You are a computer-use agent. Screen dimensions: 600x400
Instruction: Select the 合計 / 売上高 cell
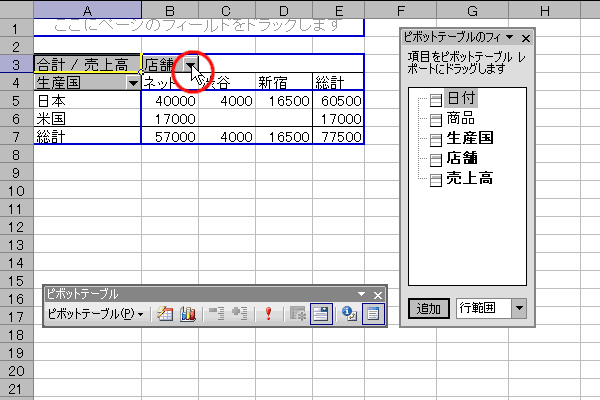[x=87, y=64]
